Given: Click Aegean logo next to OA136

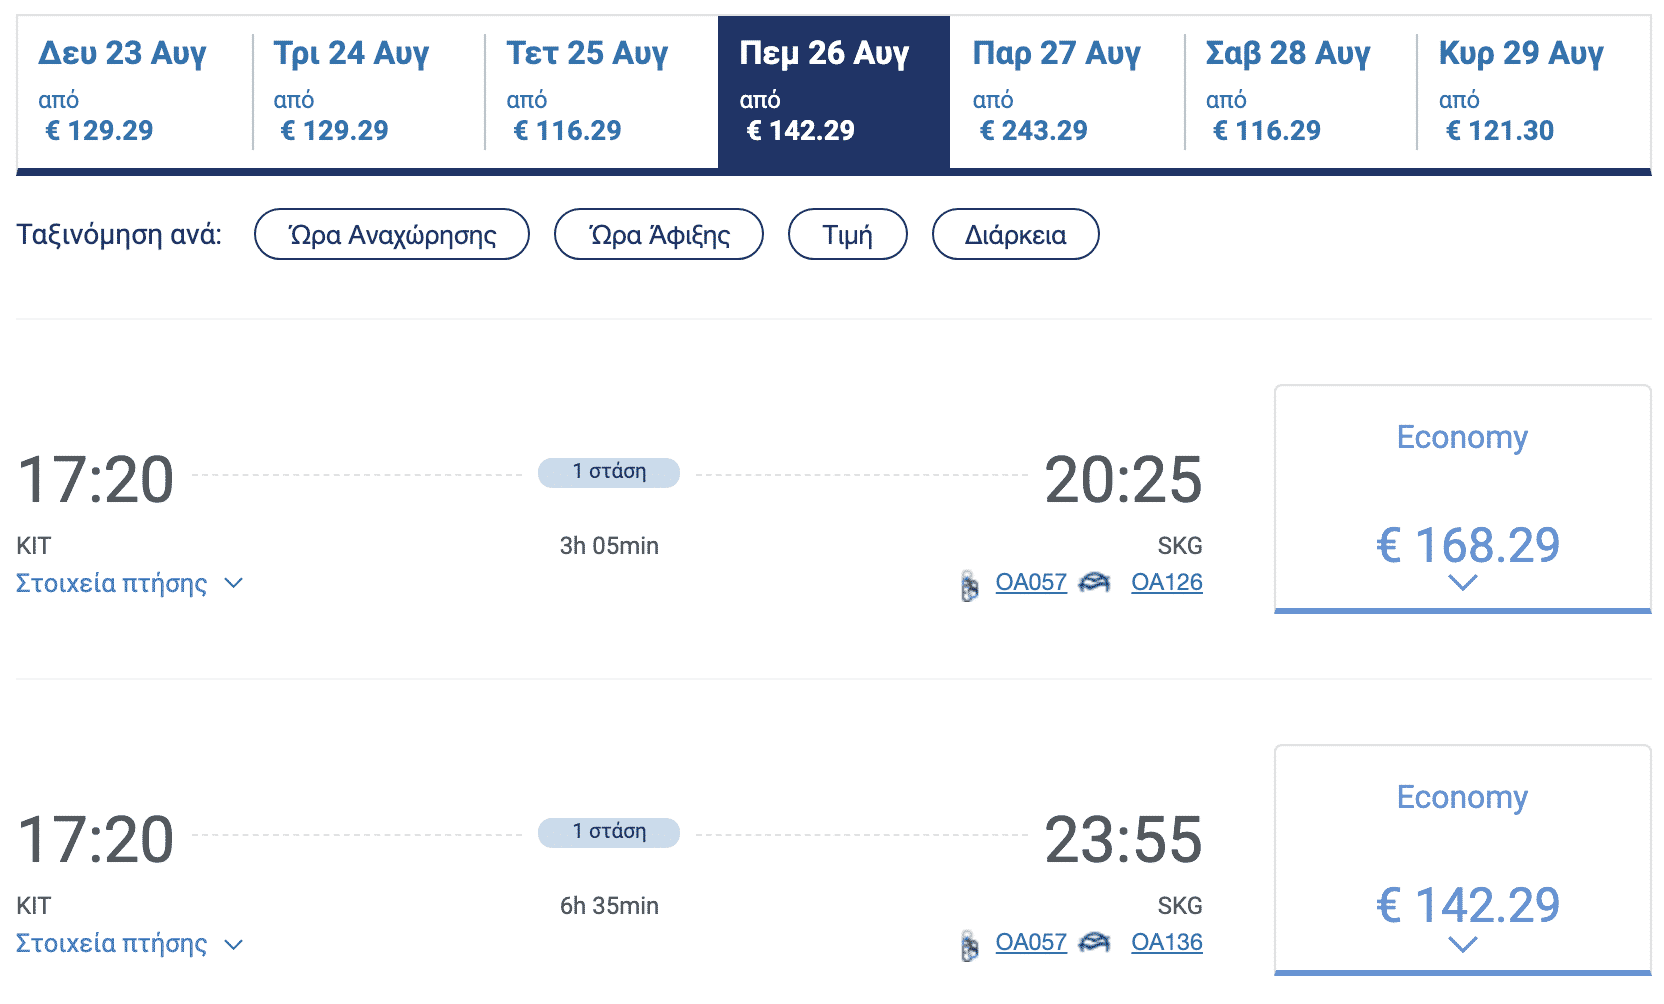Looking at the screenshot, I should coord(1094,942).
